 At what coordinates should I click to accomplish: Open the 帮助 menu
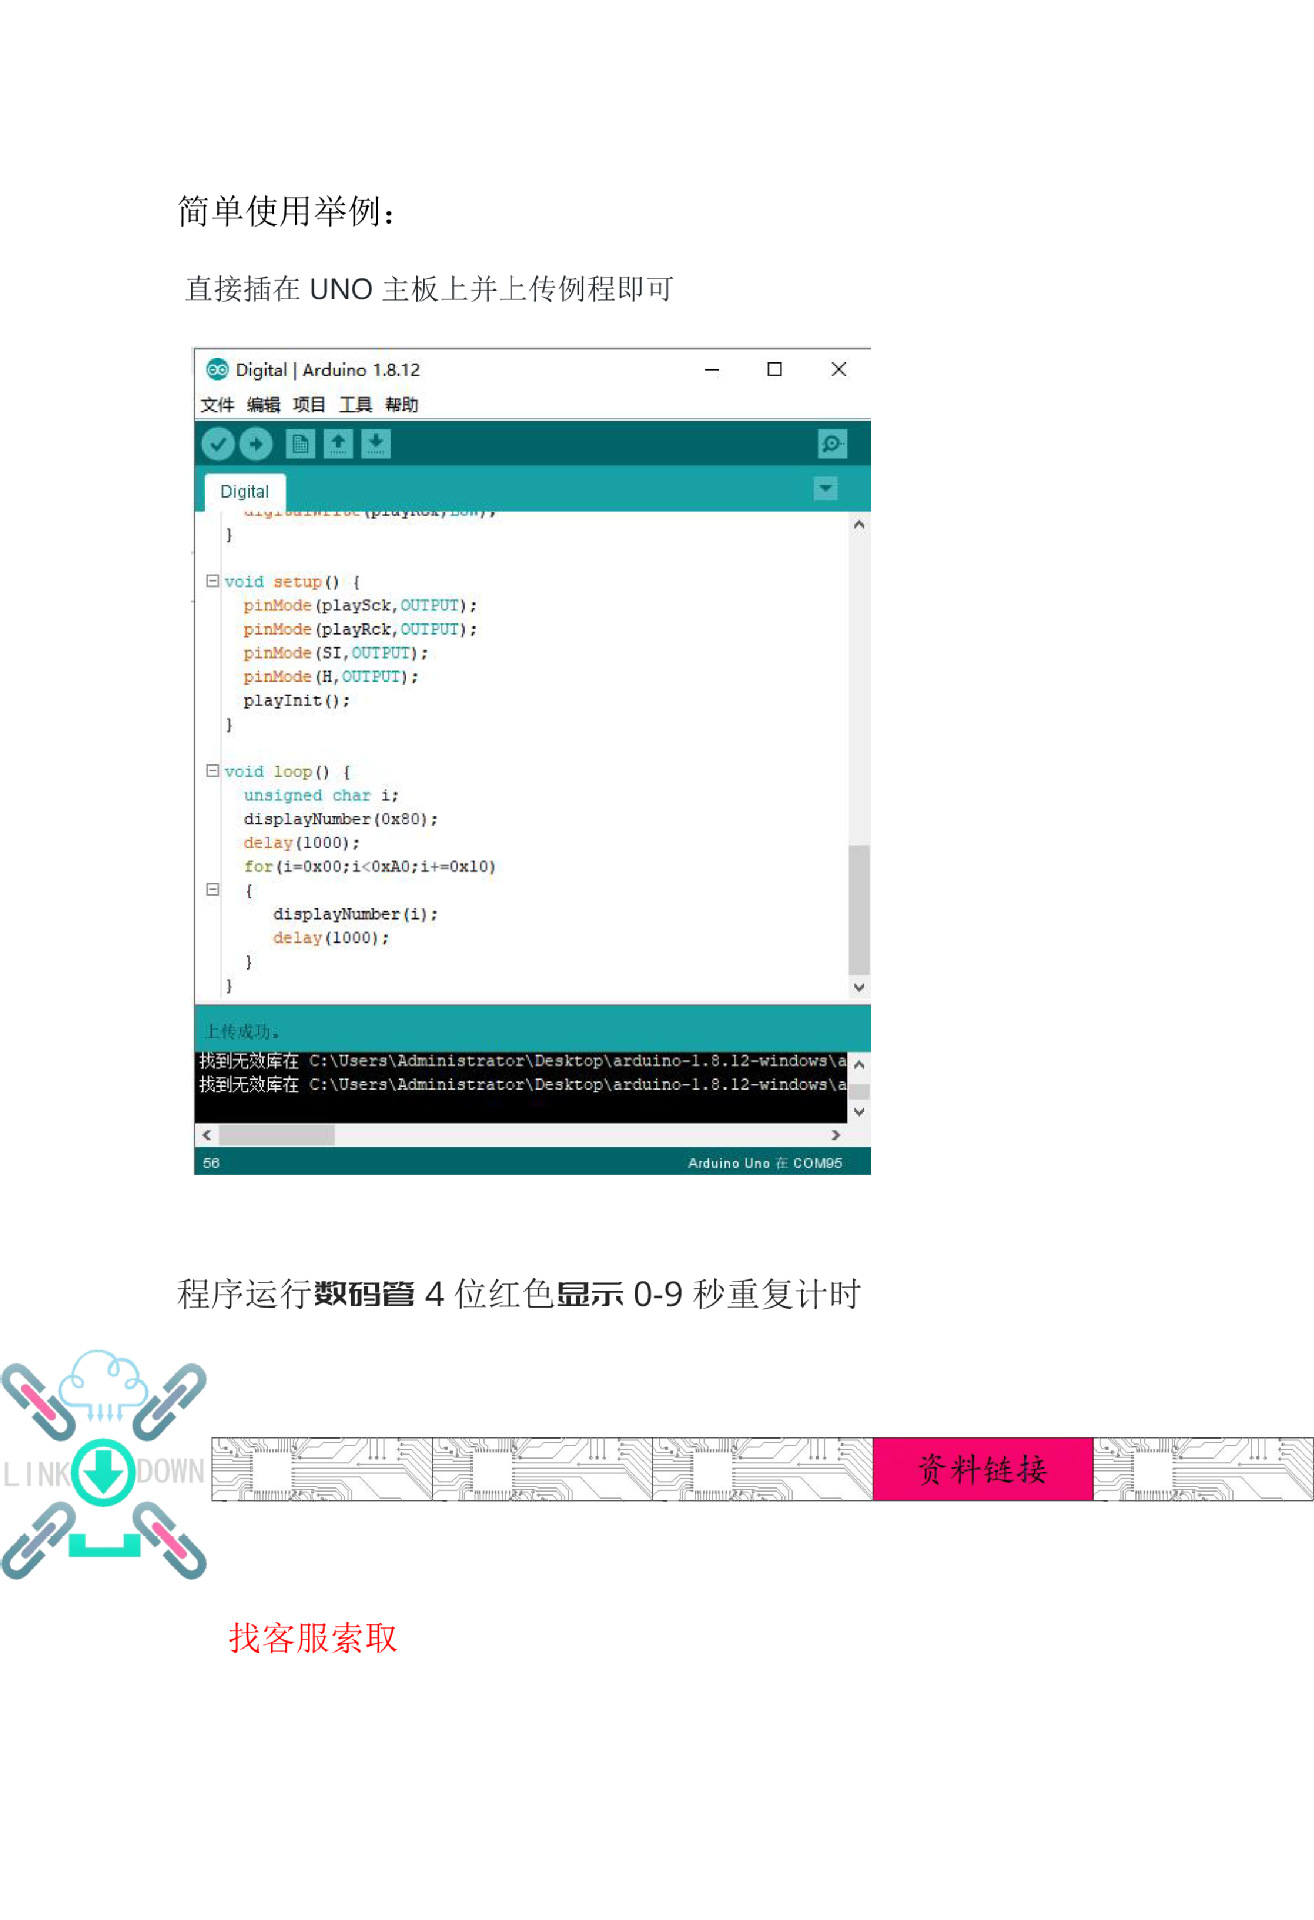402,404
